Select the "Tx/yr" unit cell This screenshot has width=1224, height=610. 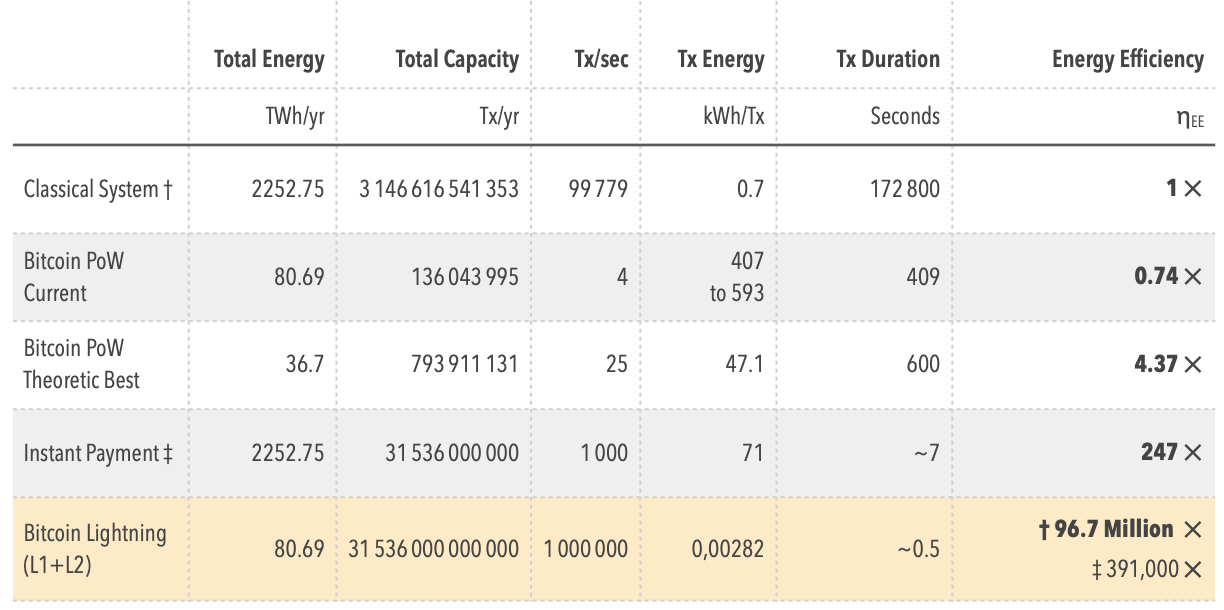(499, 117)
